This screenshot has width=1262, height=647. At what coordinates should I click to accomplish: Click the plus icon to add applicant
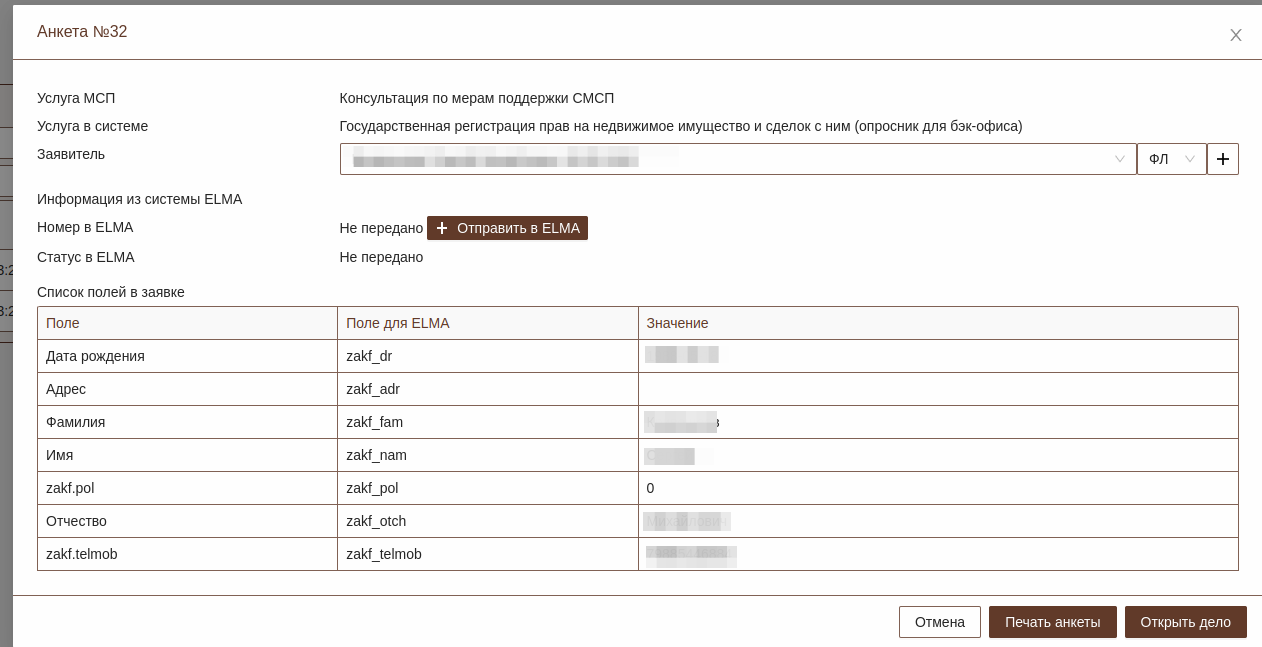click(x=1222, y=159)
